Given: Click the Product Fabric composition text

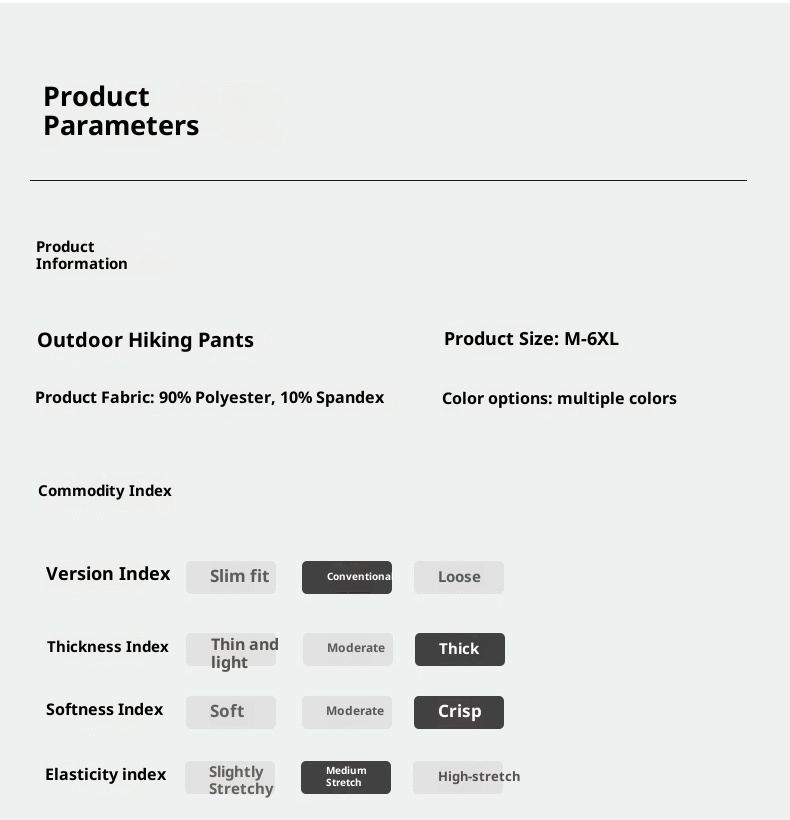Looking at the screenshot, I should [209, 398].
